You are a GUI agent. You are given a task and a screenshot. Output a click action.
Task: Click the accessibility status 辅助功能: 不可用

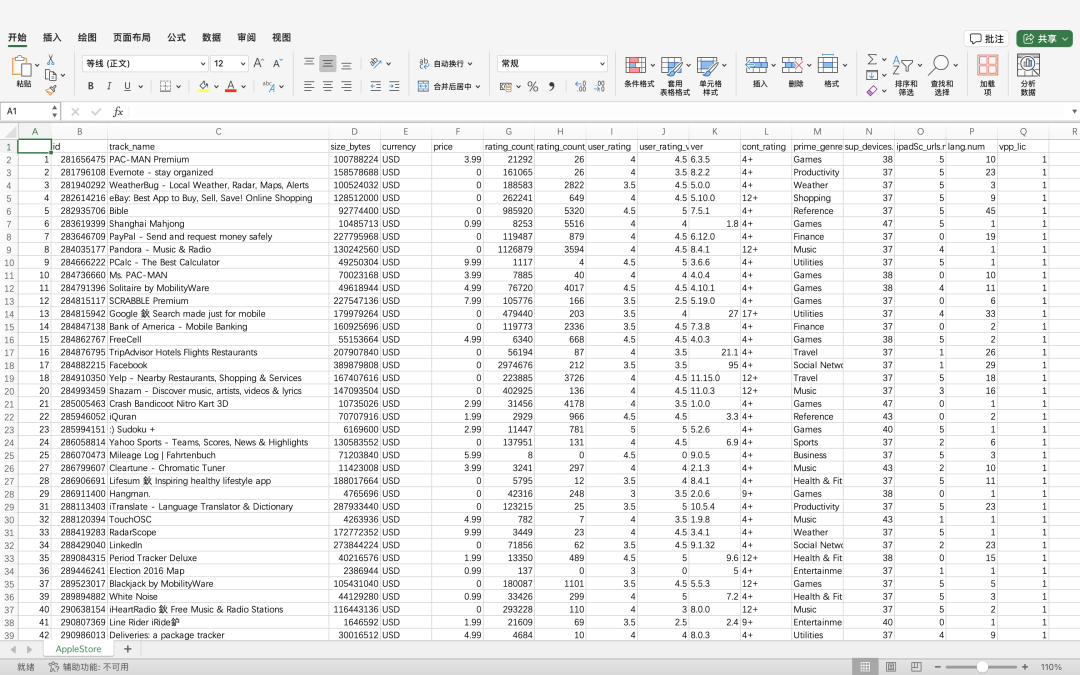[88, 667]
